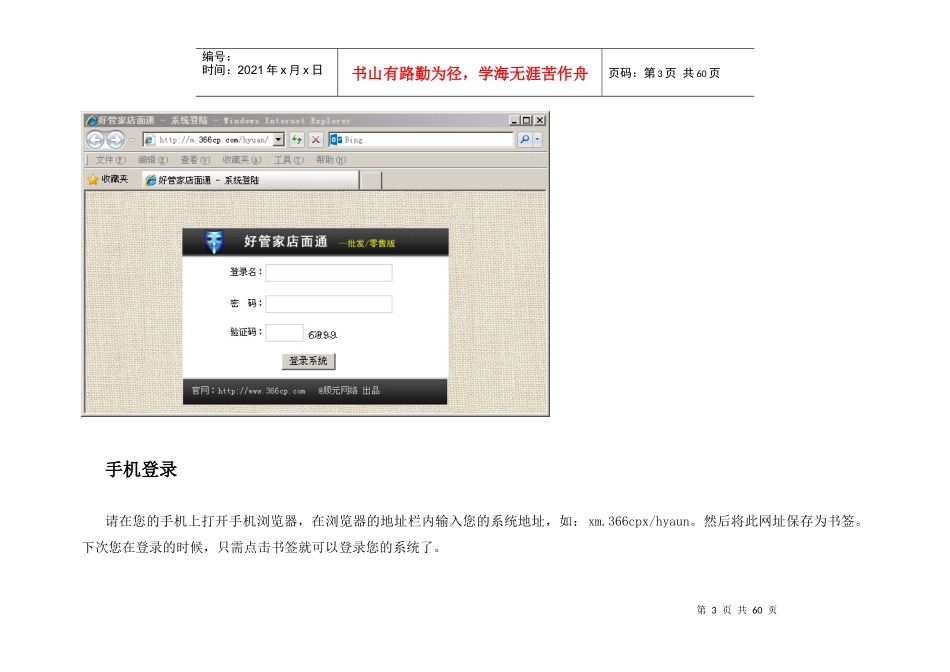Click the @顺元网络 出品 footer text
Screen dimensions: 950x672
point(349,391)
